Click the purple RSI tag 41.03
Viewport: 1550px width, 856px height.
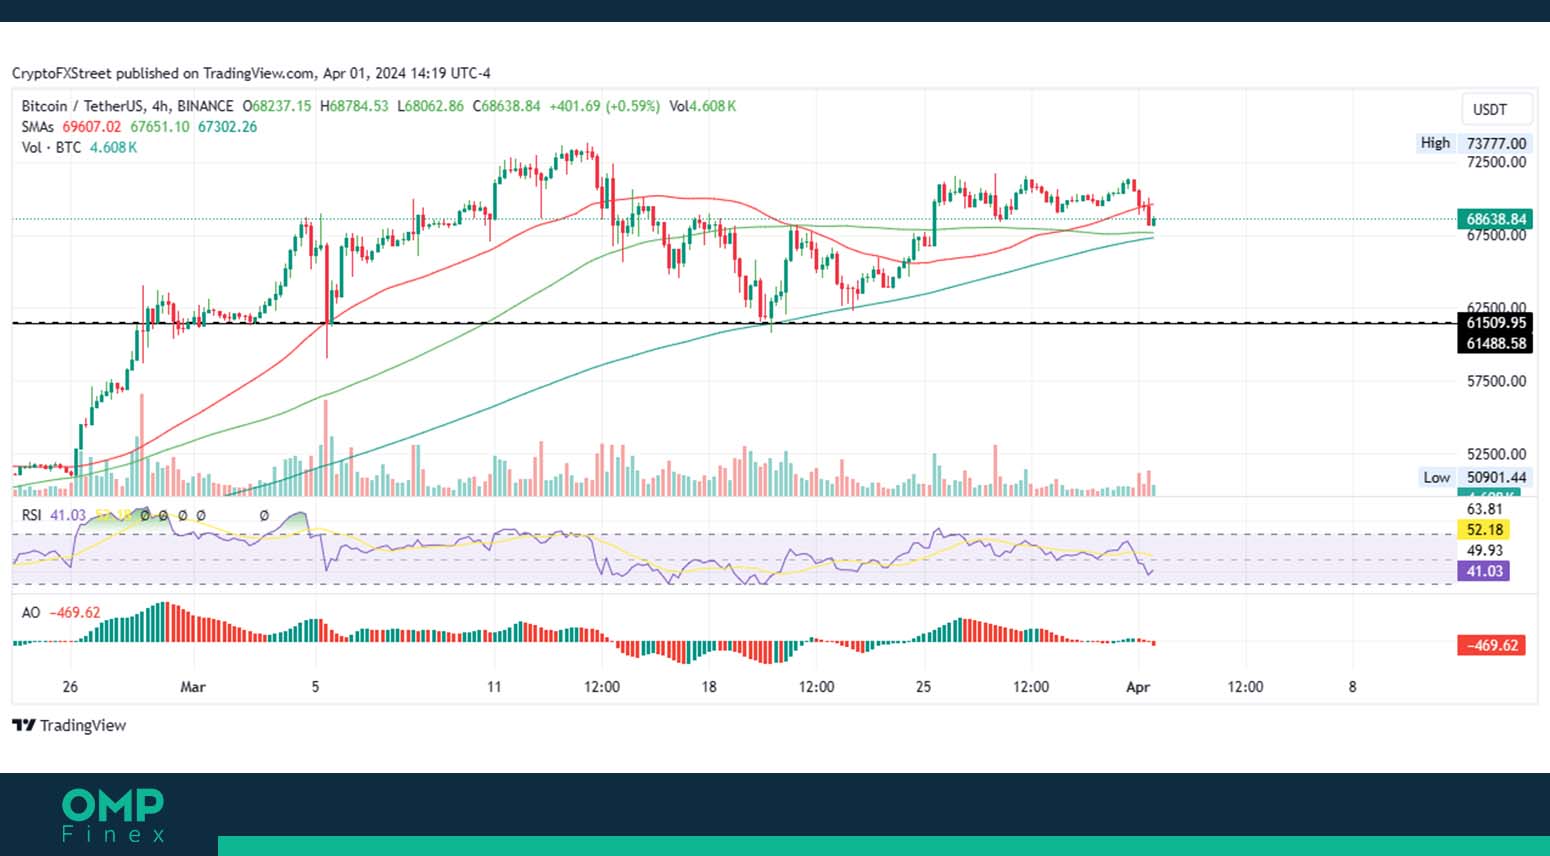[1484, 571]
